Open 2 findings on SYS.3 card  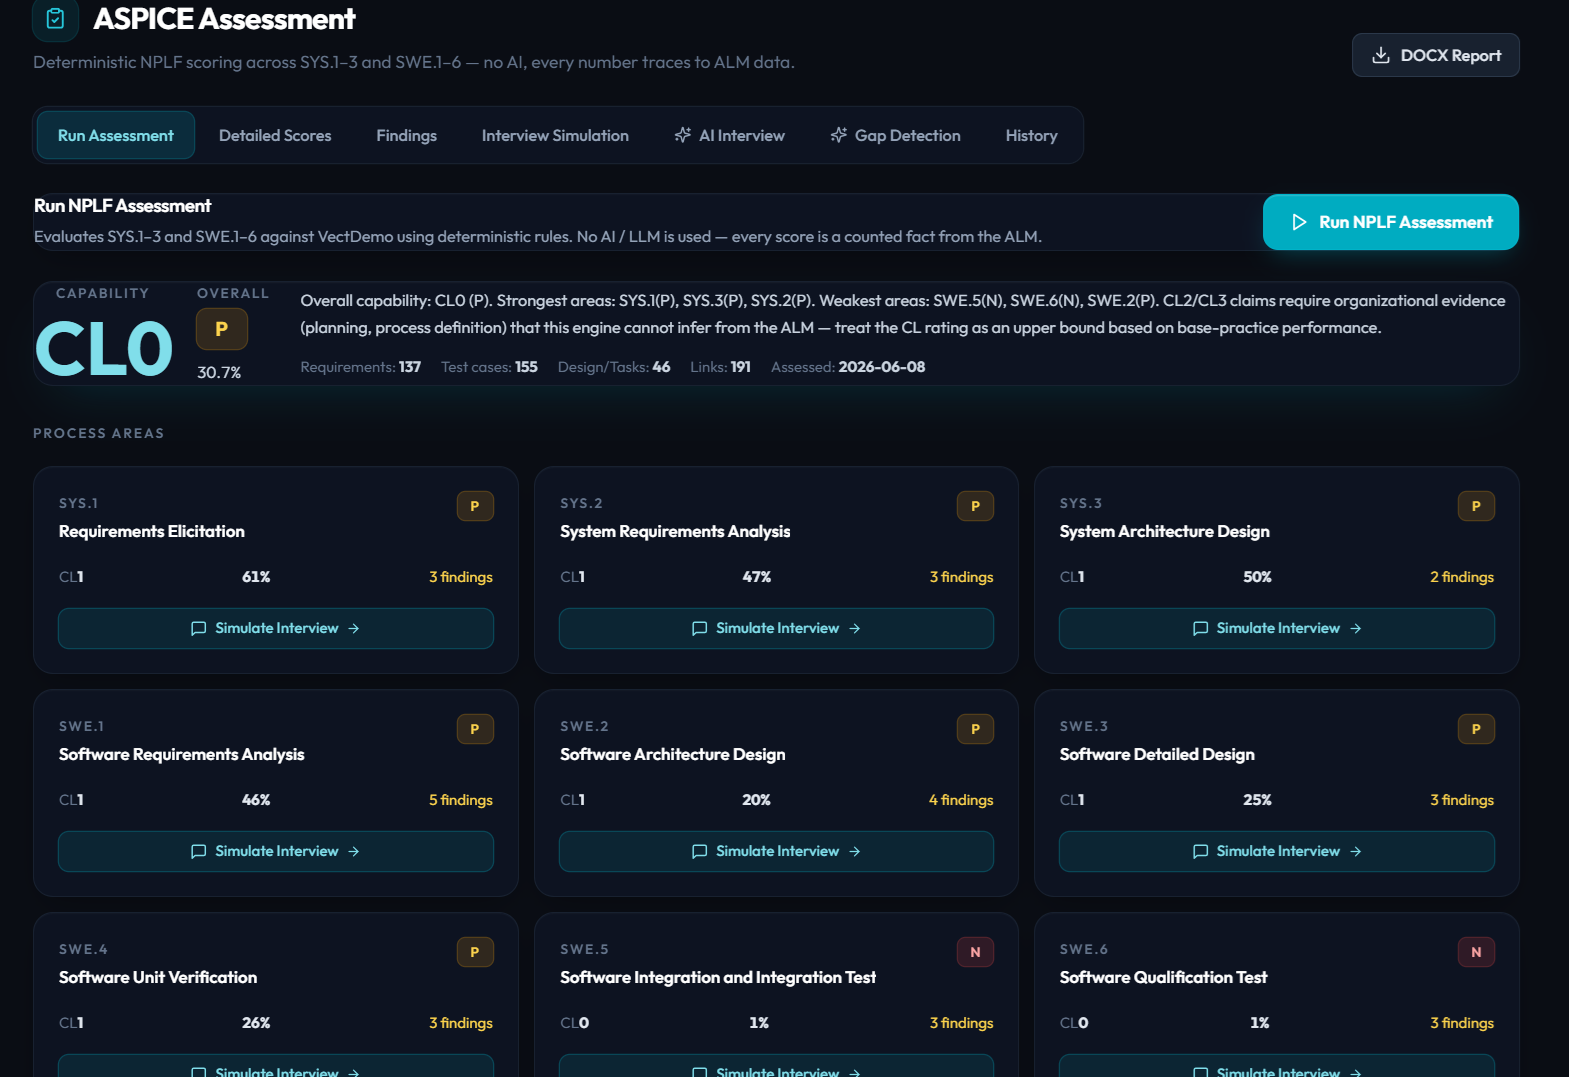point(1462,577)
